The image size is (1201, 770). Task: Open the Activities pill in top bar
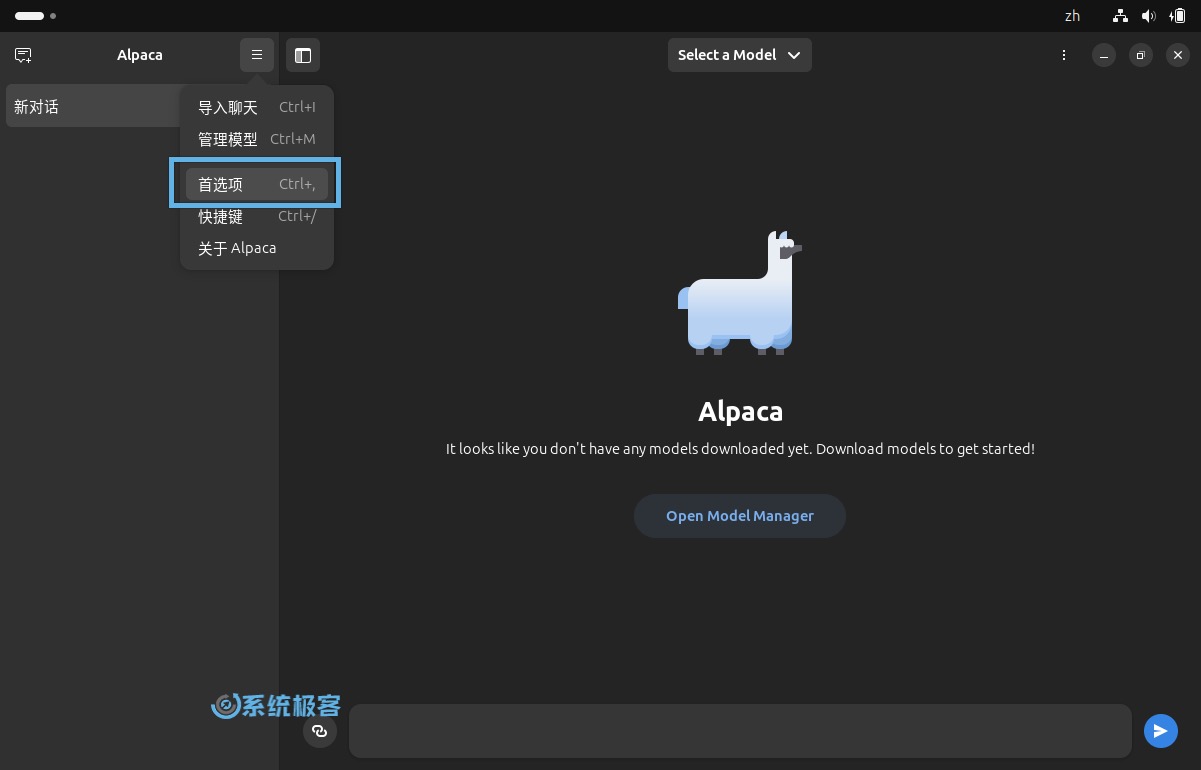click(35, 16)
